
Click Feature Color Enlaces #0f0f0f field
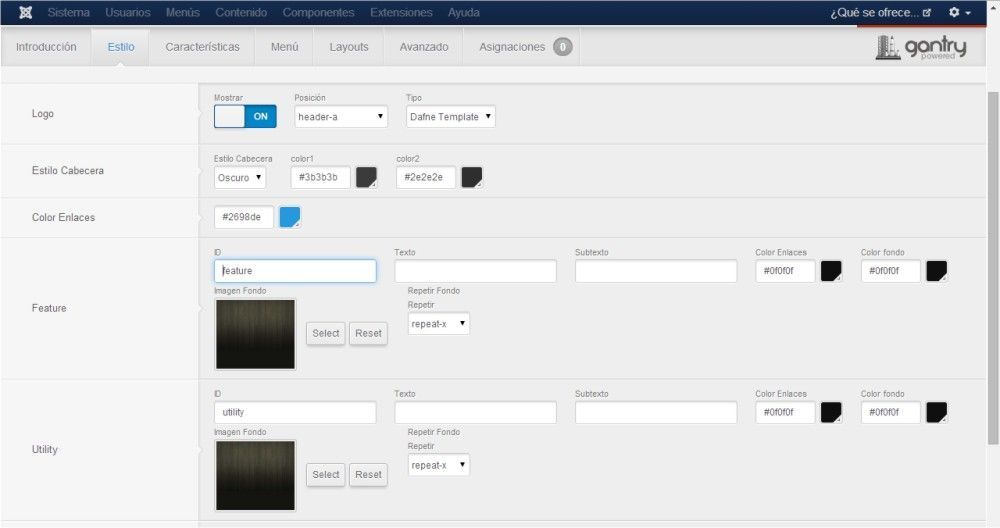click(x=785, y=270)
